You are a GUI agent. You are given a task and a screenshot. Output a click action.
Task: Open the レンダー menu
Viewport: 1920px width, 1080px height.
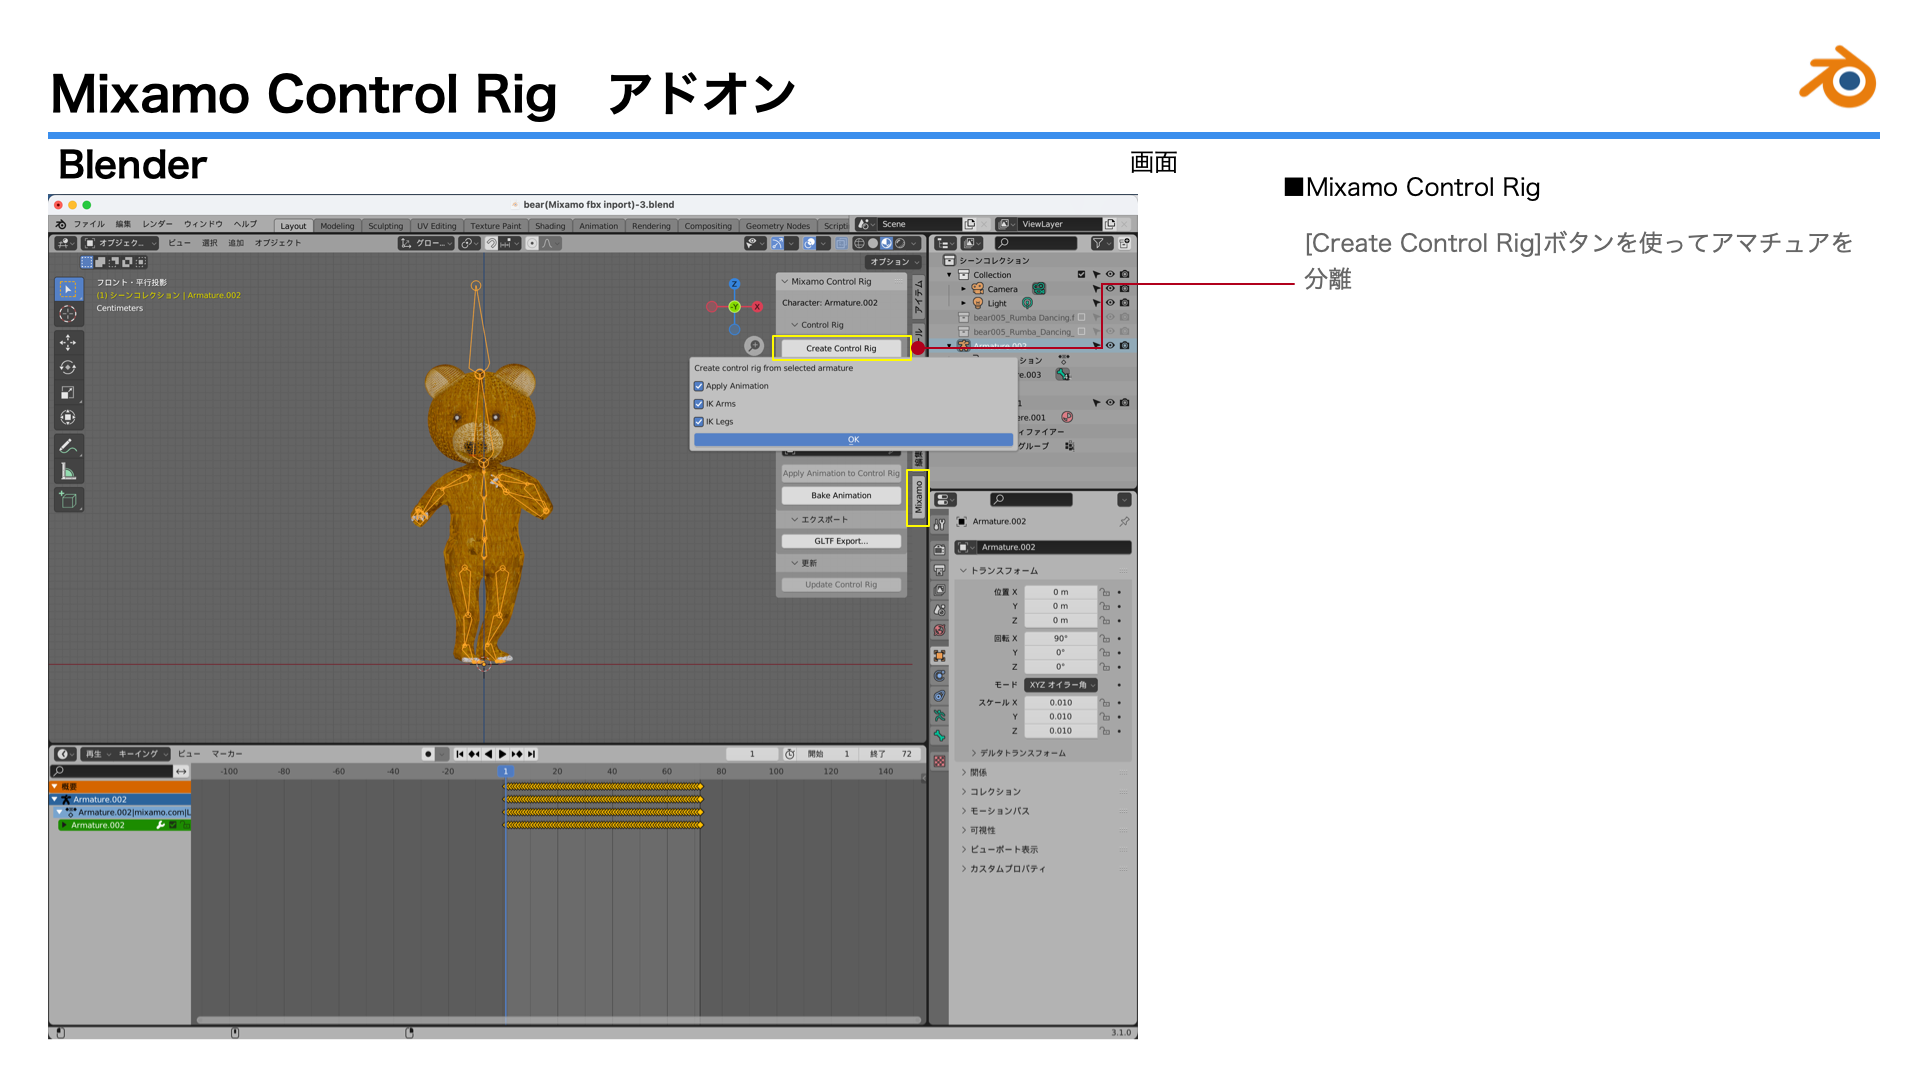click(x=157, y=224)
